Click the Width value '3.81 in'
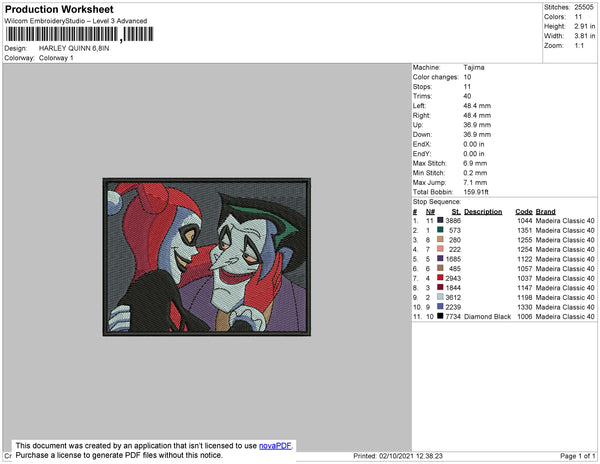The image size is (600, 464). (584, 36)
